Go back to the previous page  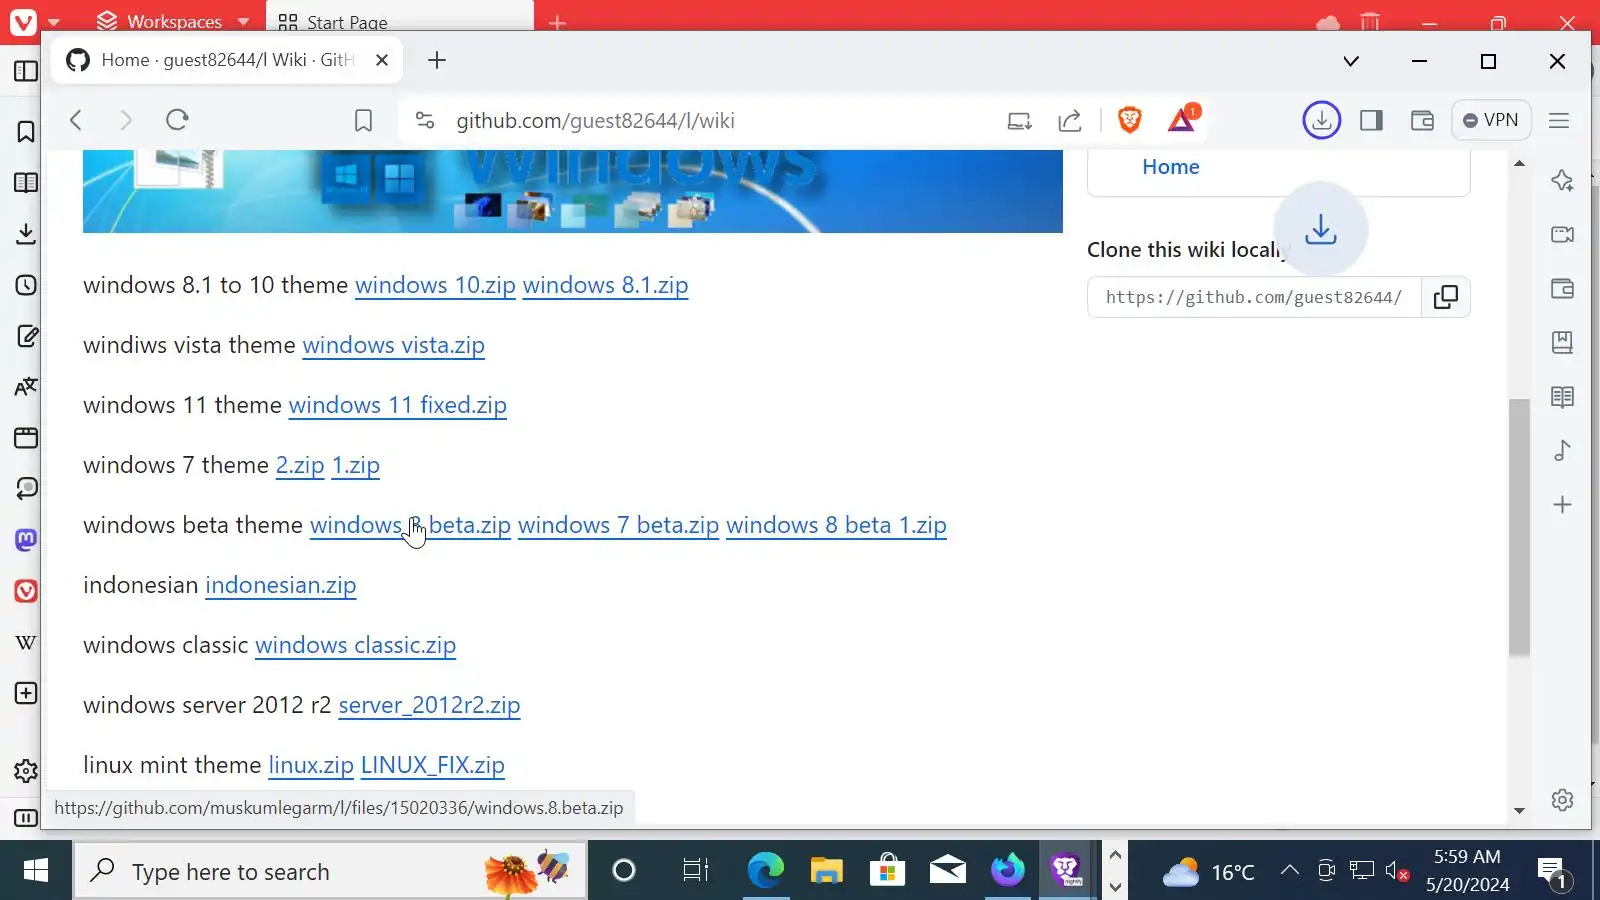tap(76, 120)
